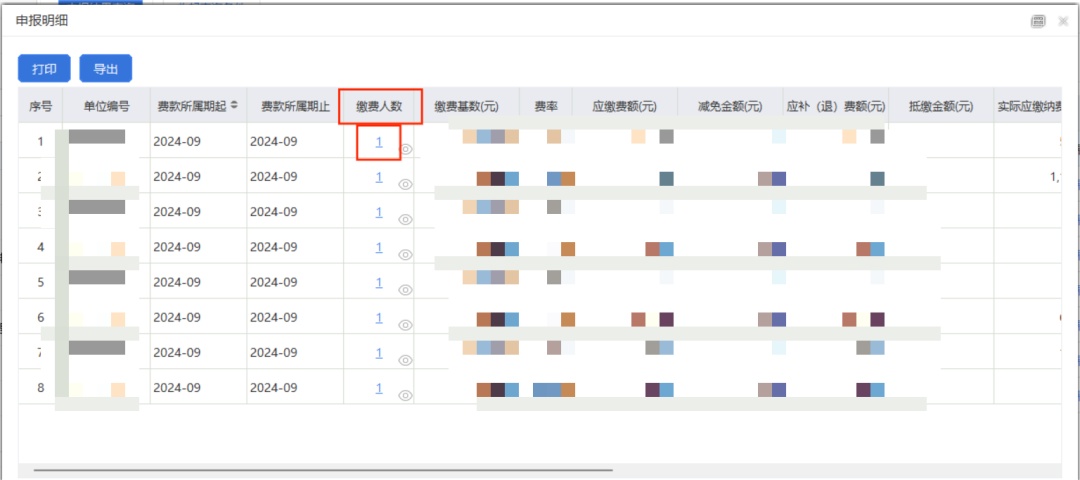Click the 应补（退）费额(元) column header

tap(835, 106)
